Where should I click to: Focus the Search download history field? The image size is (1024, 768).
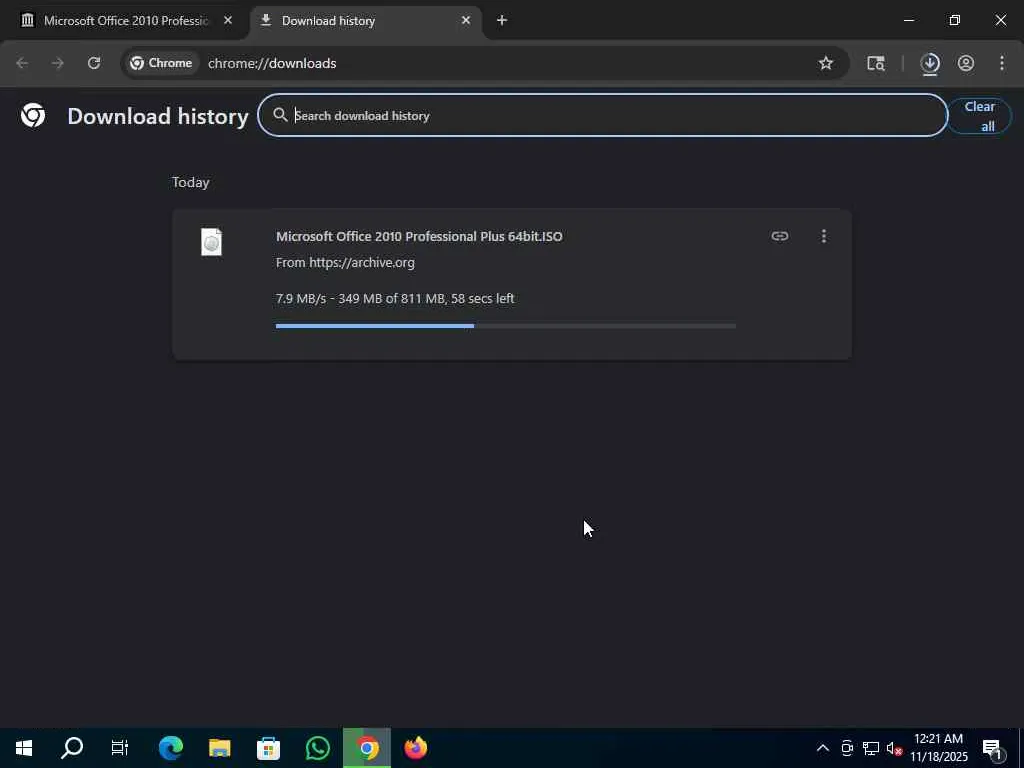point(602,115)
